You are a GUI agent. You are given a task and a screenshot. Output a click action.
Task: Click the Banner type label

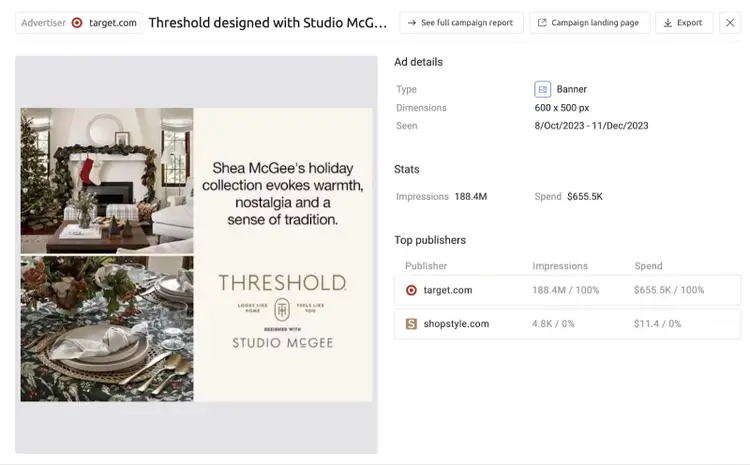pos(571,89)
